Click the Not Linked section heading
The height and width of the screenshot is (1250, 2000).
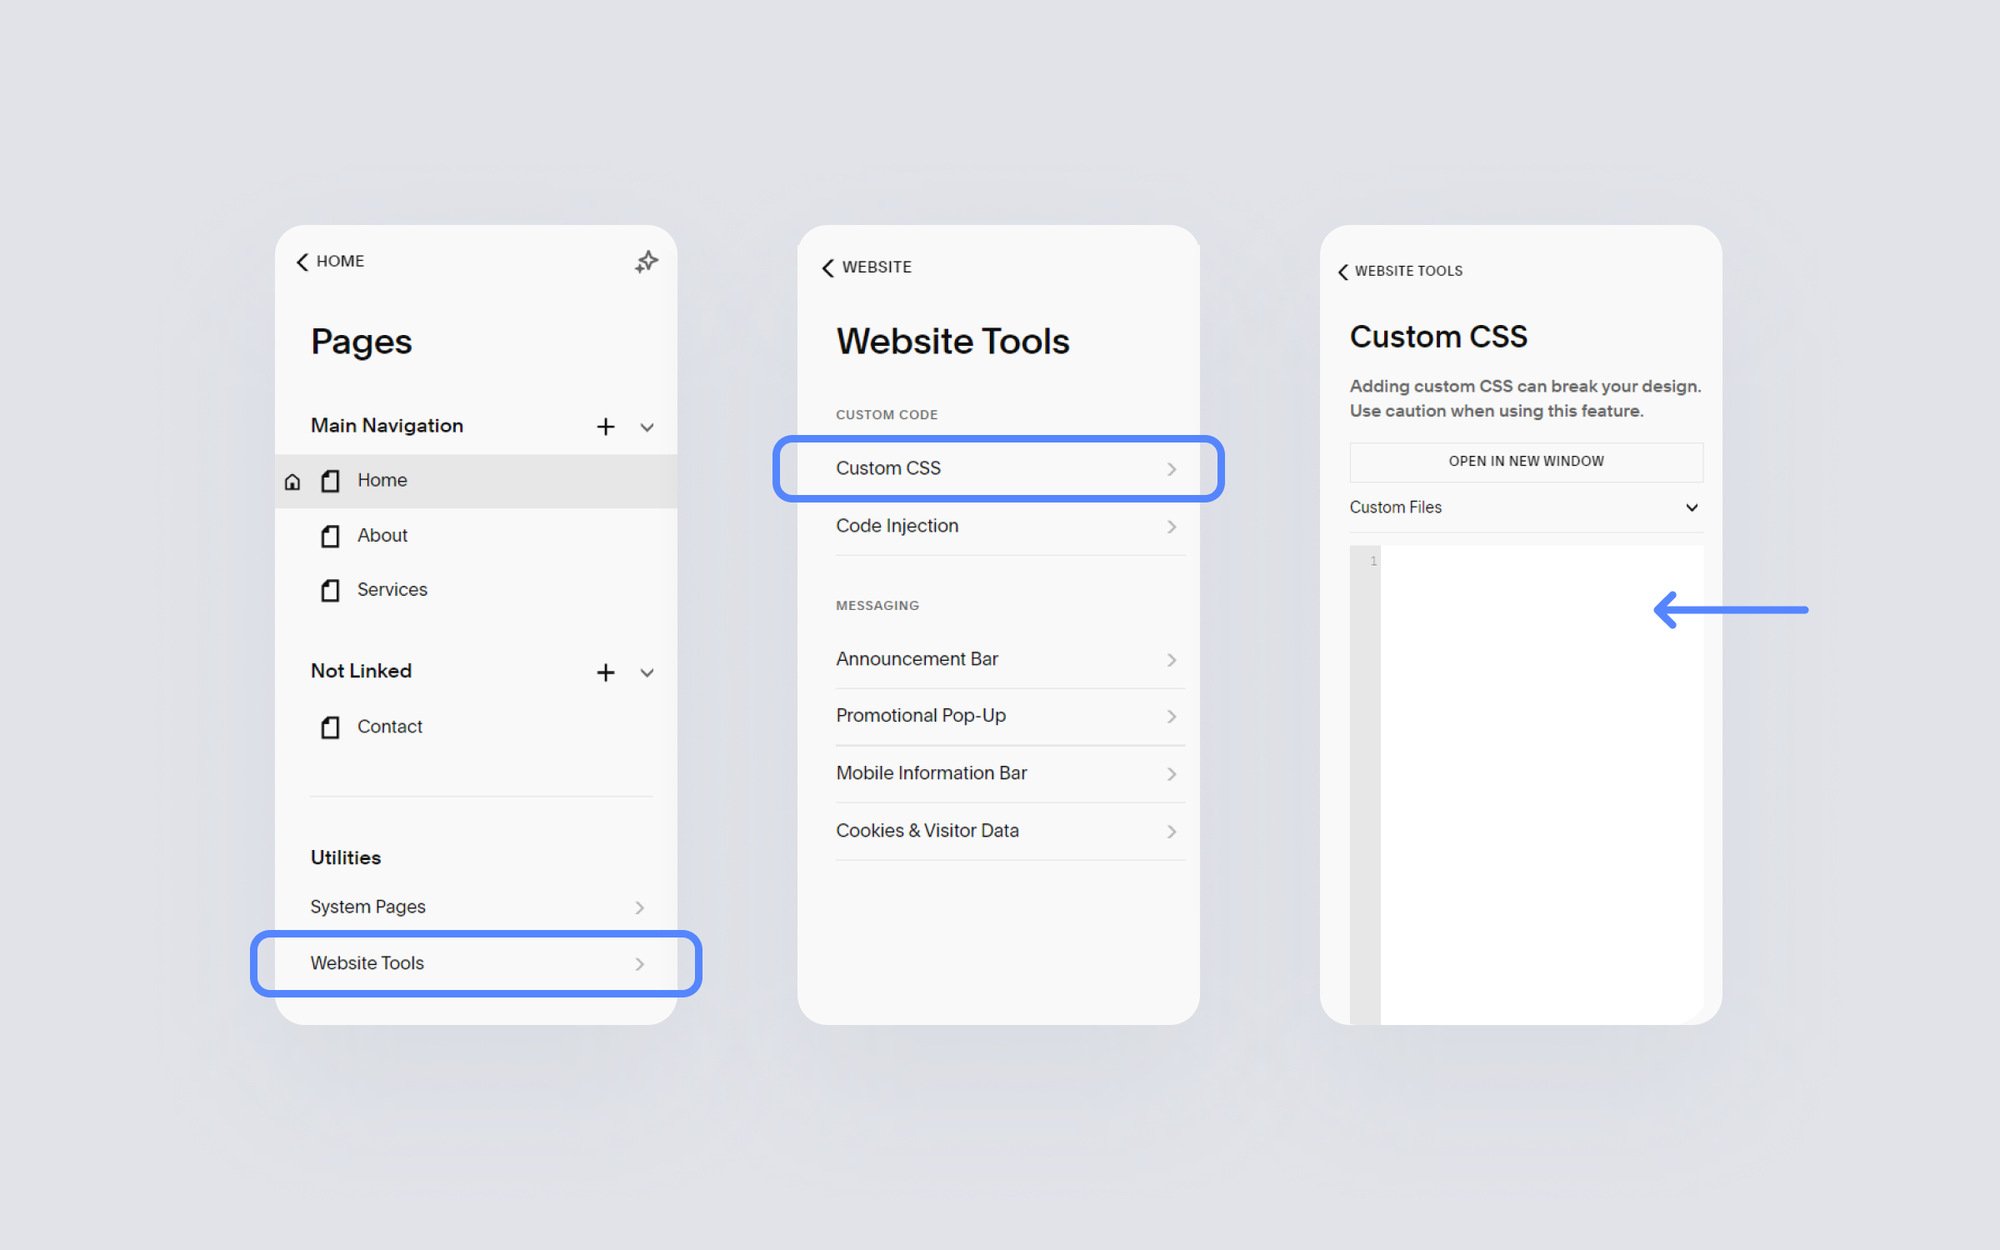[361, 671]
